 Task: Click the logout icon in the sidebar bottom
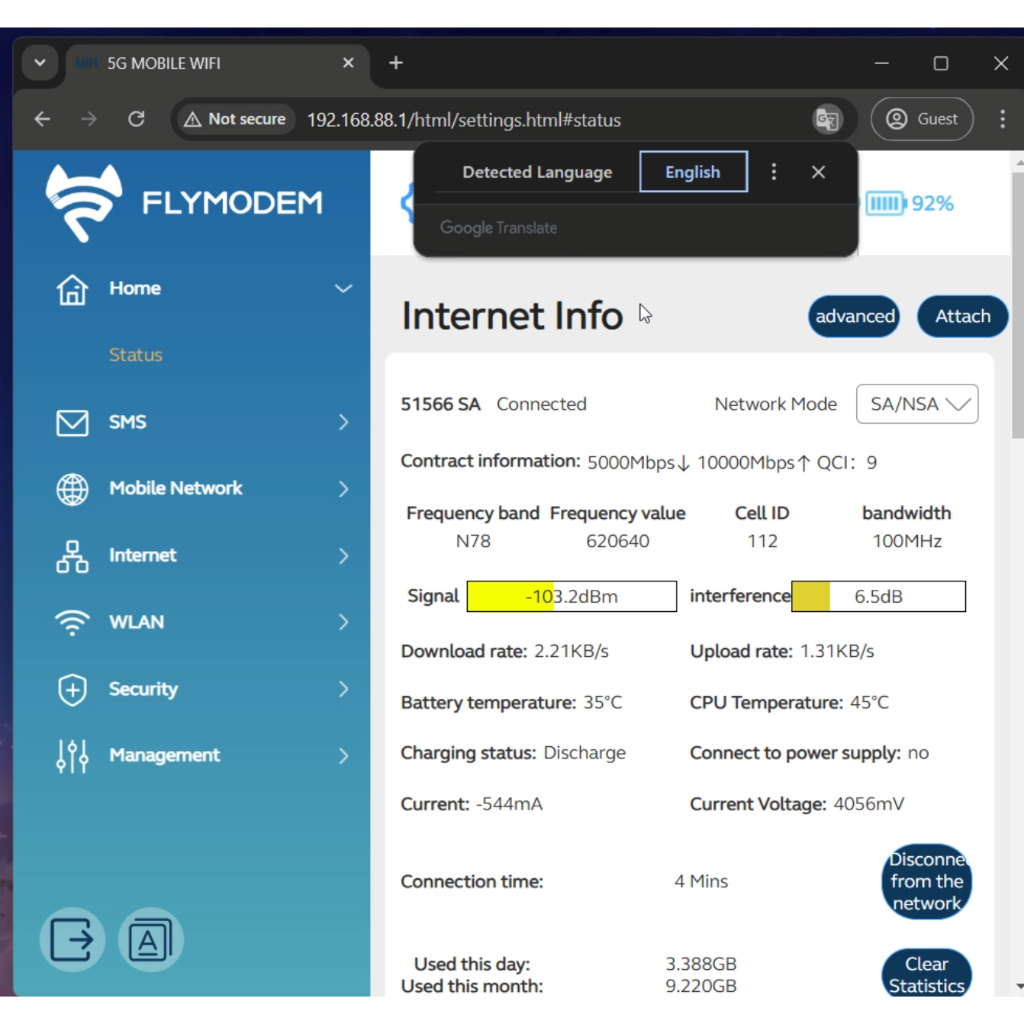coord(72,940)
